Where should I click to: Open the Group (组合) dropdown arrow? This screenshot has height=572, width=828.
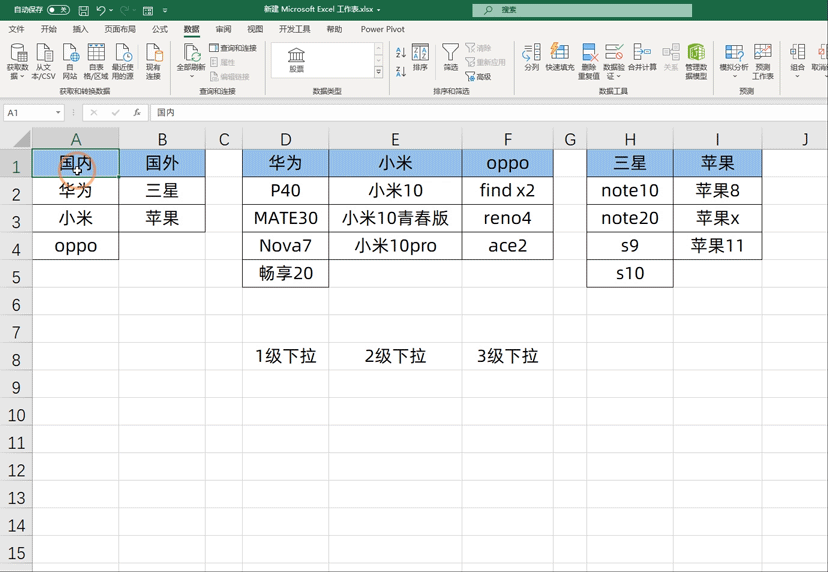coord(797,77)
